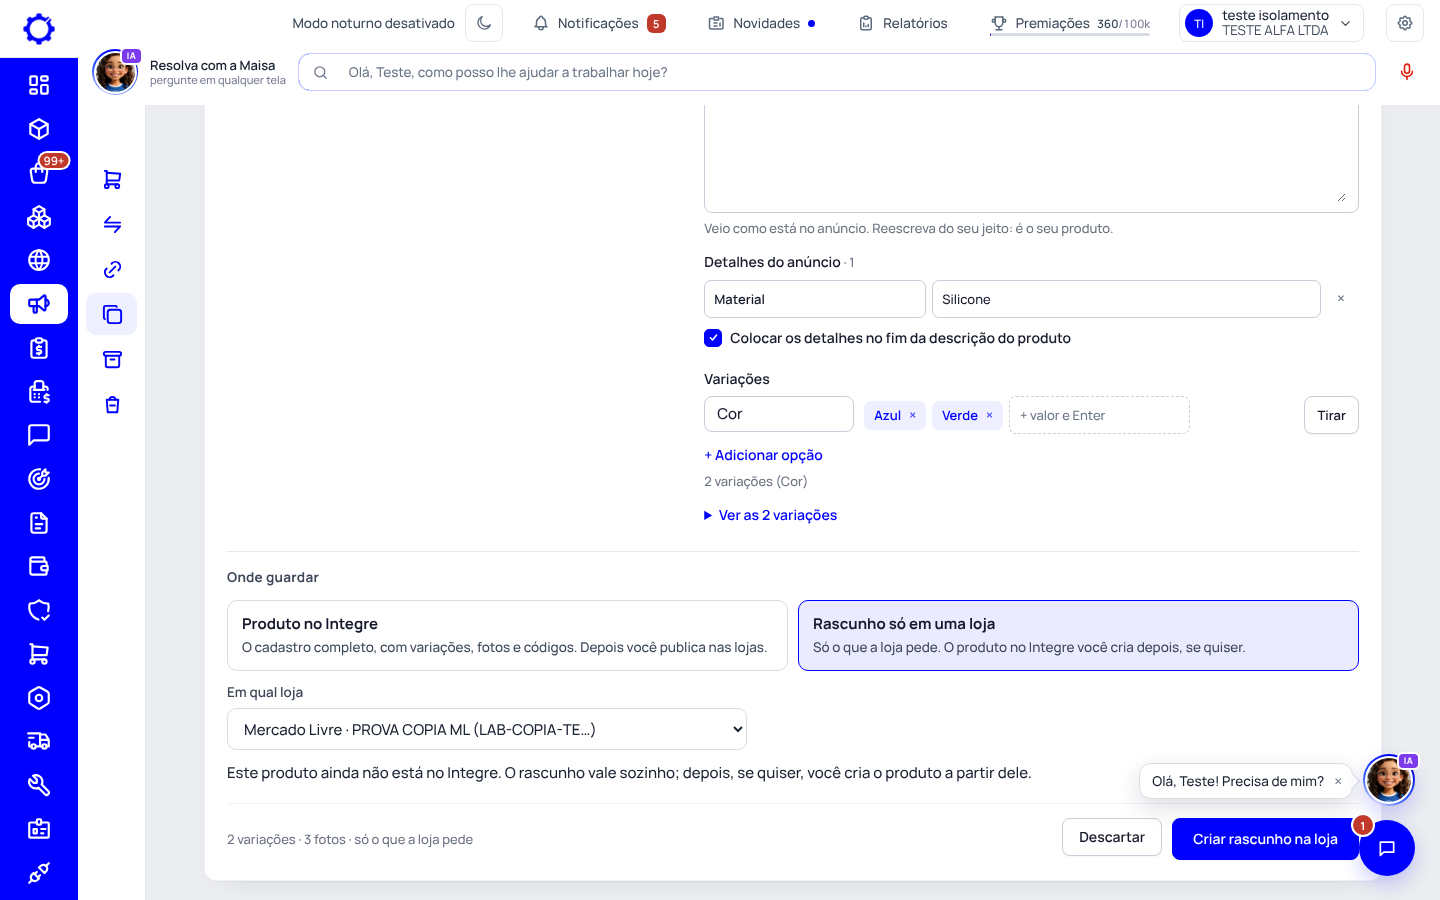Image resolution: width=1440 pixels, height=900 pixels.
Task: Remove the Material detail row
Action: [x=1341, y=299]
